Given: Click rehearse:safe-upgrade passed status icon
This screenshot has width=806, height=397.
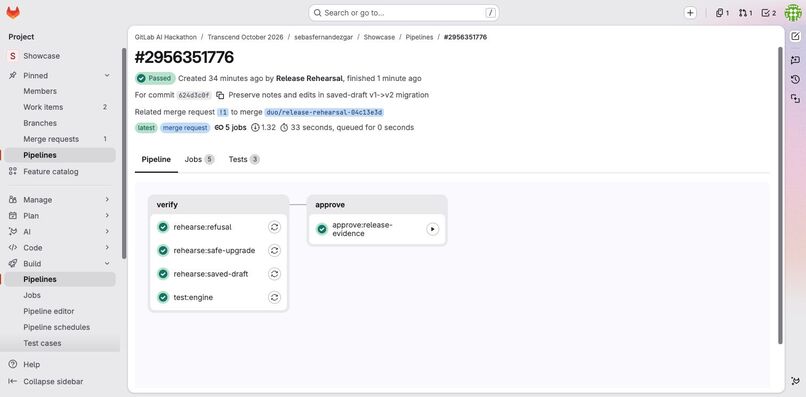Looking at the screenshot, I should [163, 250].
